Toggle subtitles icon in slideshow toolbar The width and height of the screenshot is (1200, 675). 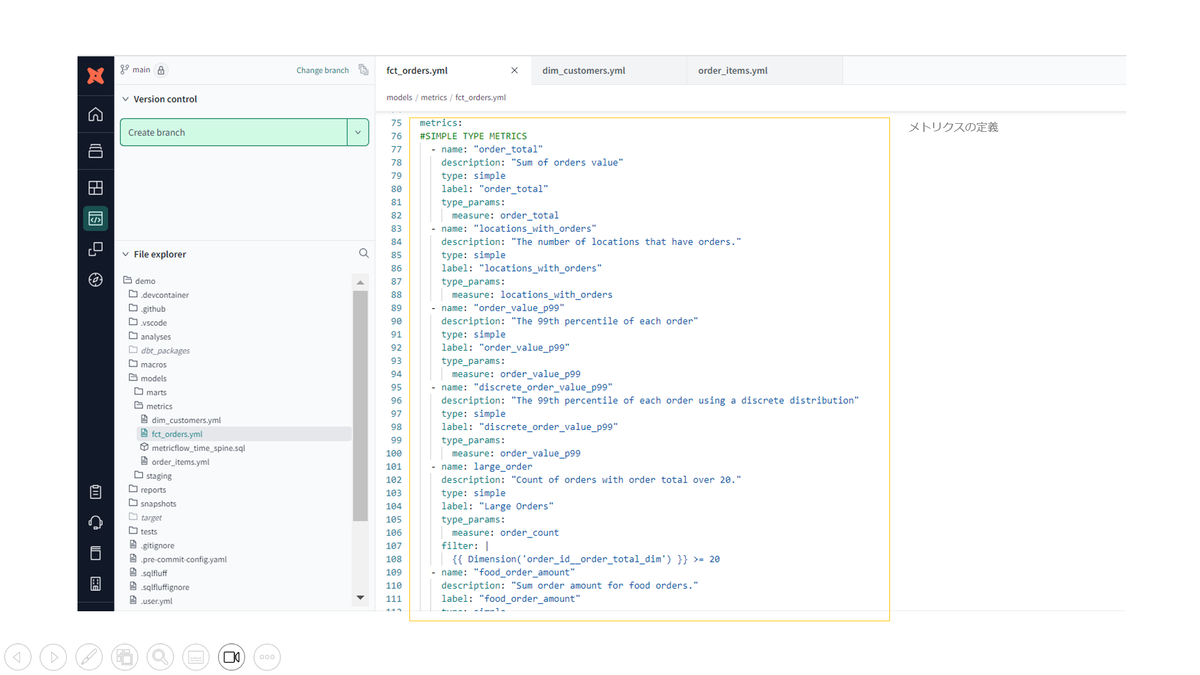pyautogui.click(x=195, y=657)
